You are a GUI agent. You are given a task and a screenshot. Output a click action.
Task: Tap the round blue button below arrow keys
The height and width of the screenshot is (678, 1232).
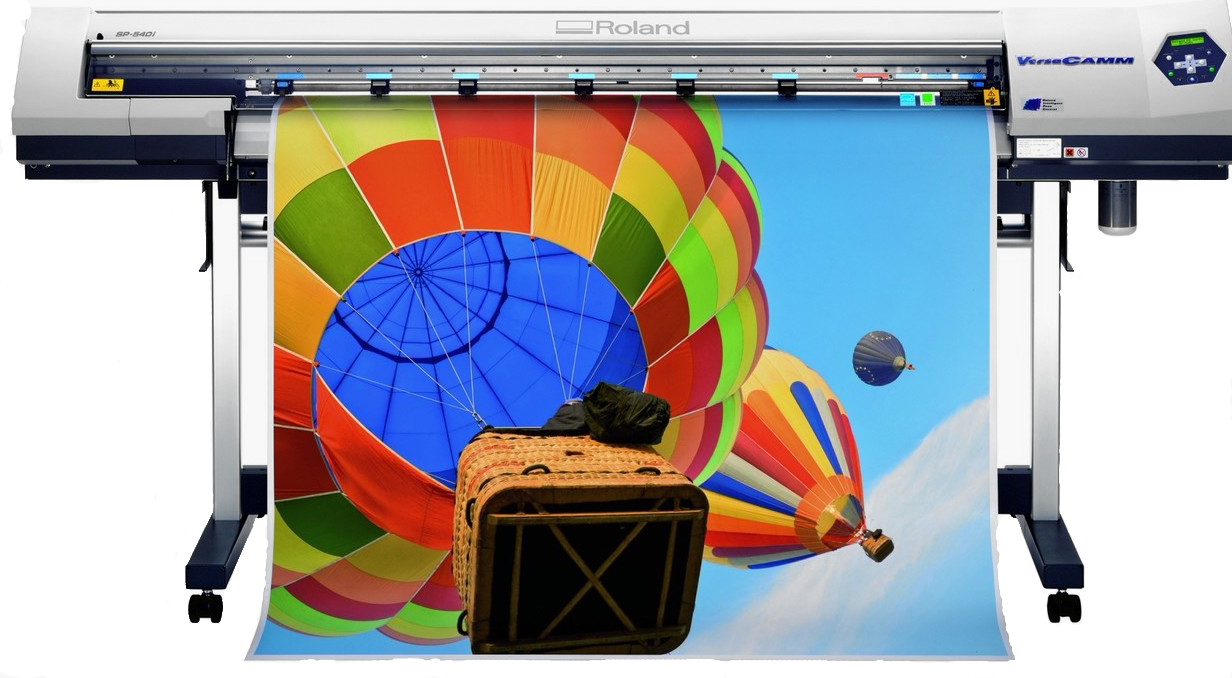1192,79
